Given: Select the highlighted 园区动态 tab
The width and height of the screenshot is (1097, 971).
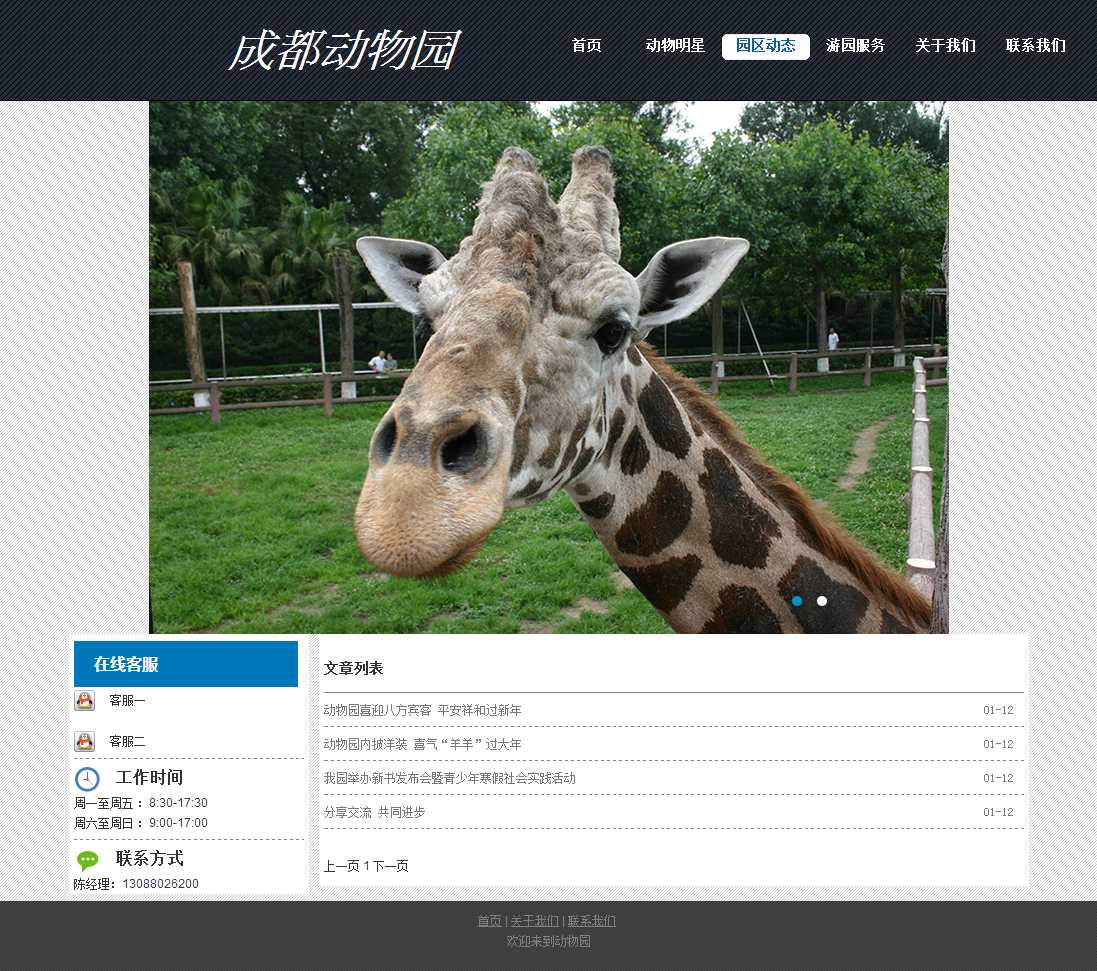Looking at the screenshot, I should pyautogui.click(x=765, y=46).
